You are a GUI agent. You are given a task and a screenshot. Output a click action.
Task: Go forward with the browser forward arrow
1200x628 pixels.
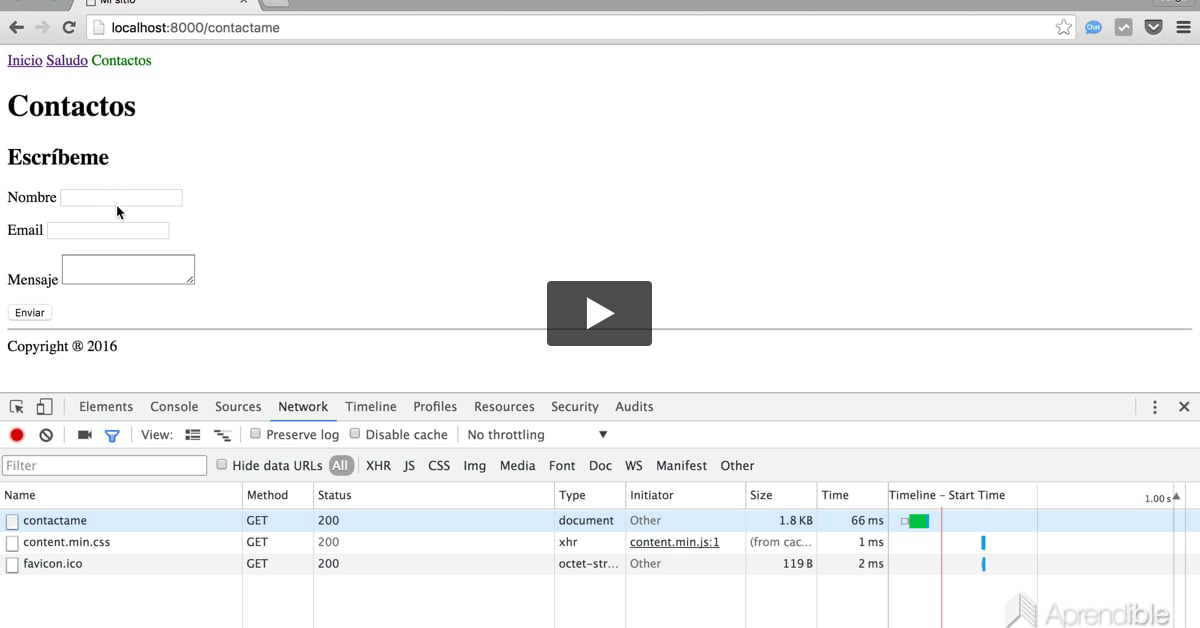click(x=42, y=28)
